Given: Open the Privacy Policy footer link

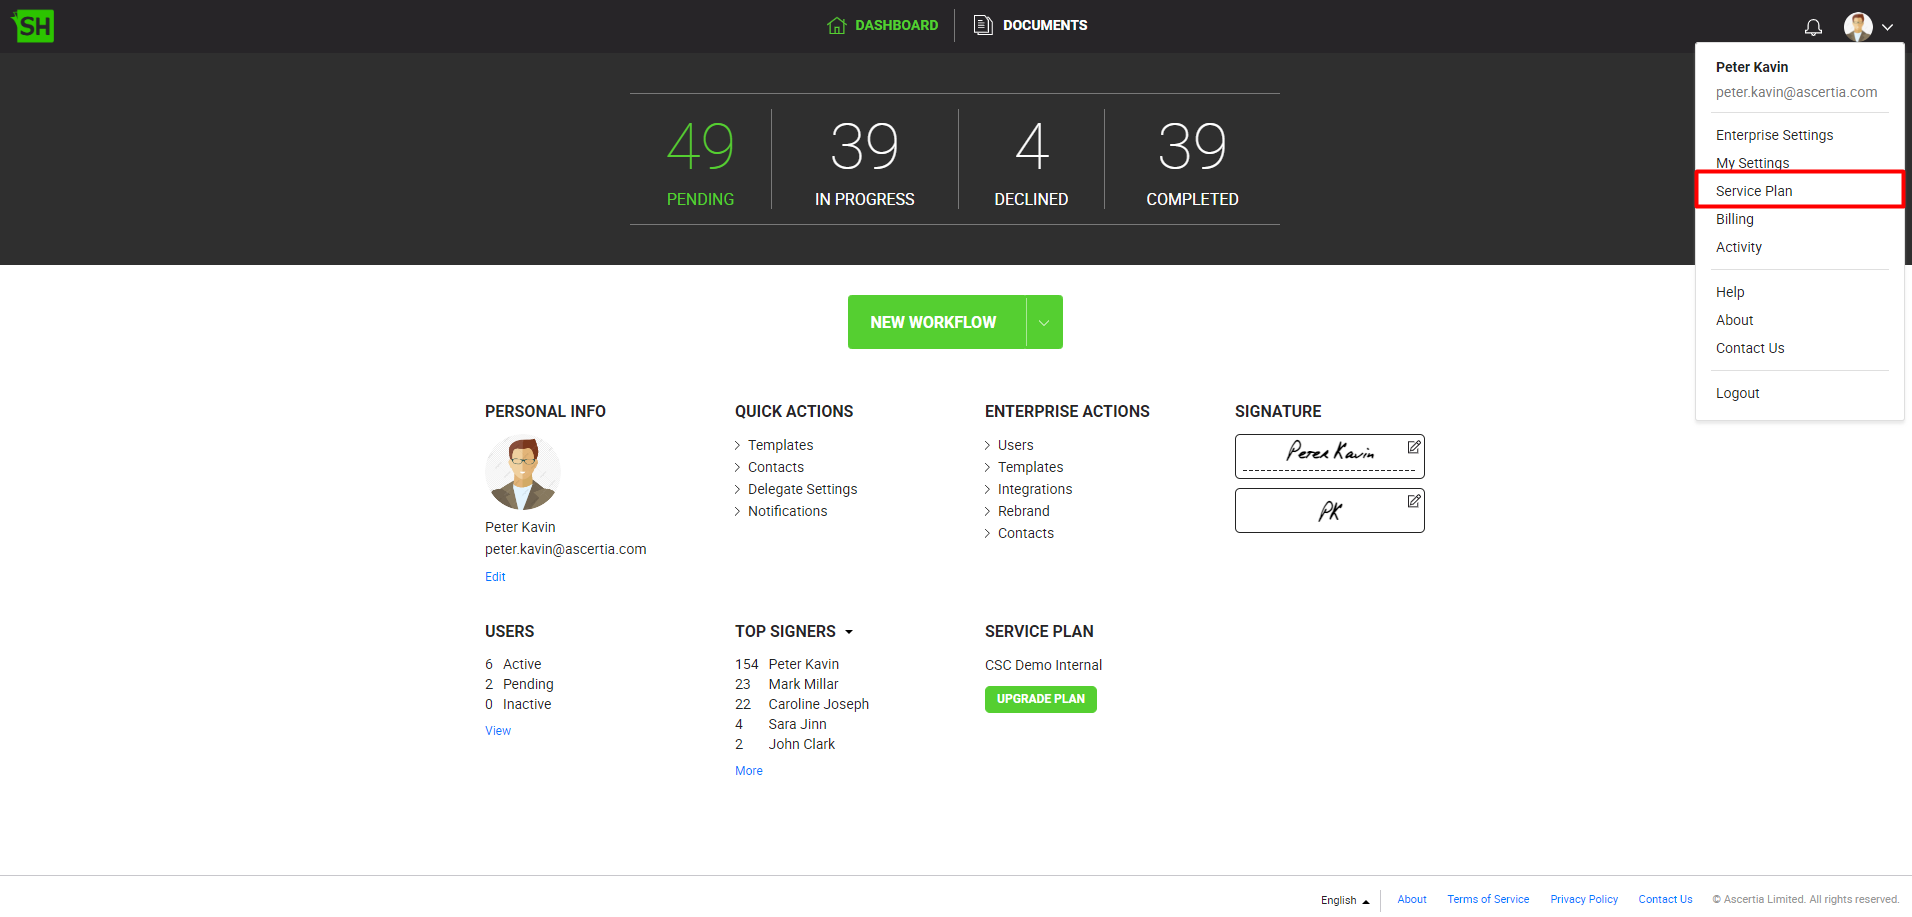Looking at the screenshot, I should tap(1583, 899).
